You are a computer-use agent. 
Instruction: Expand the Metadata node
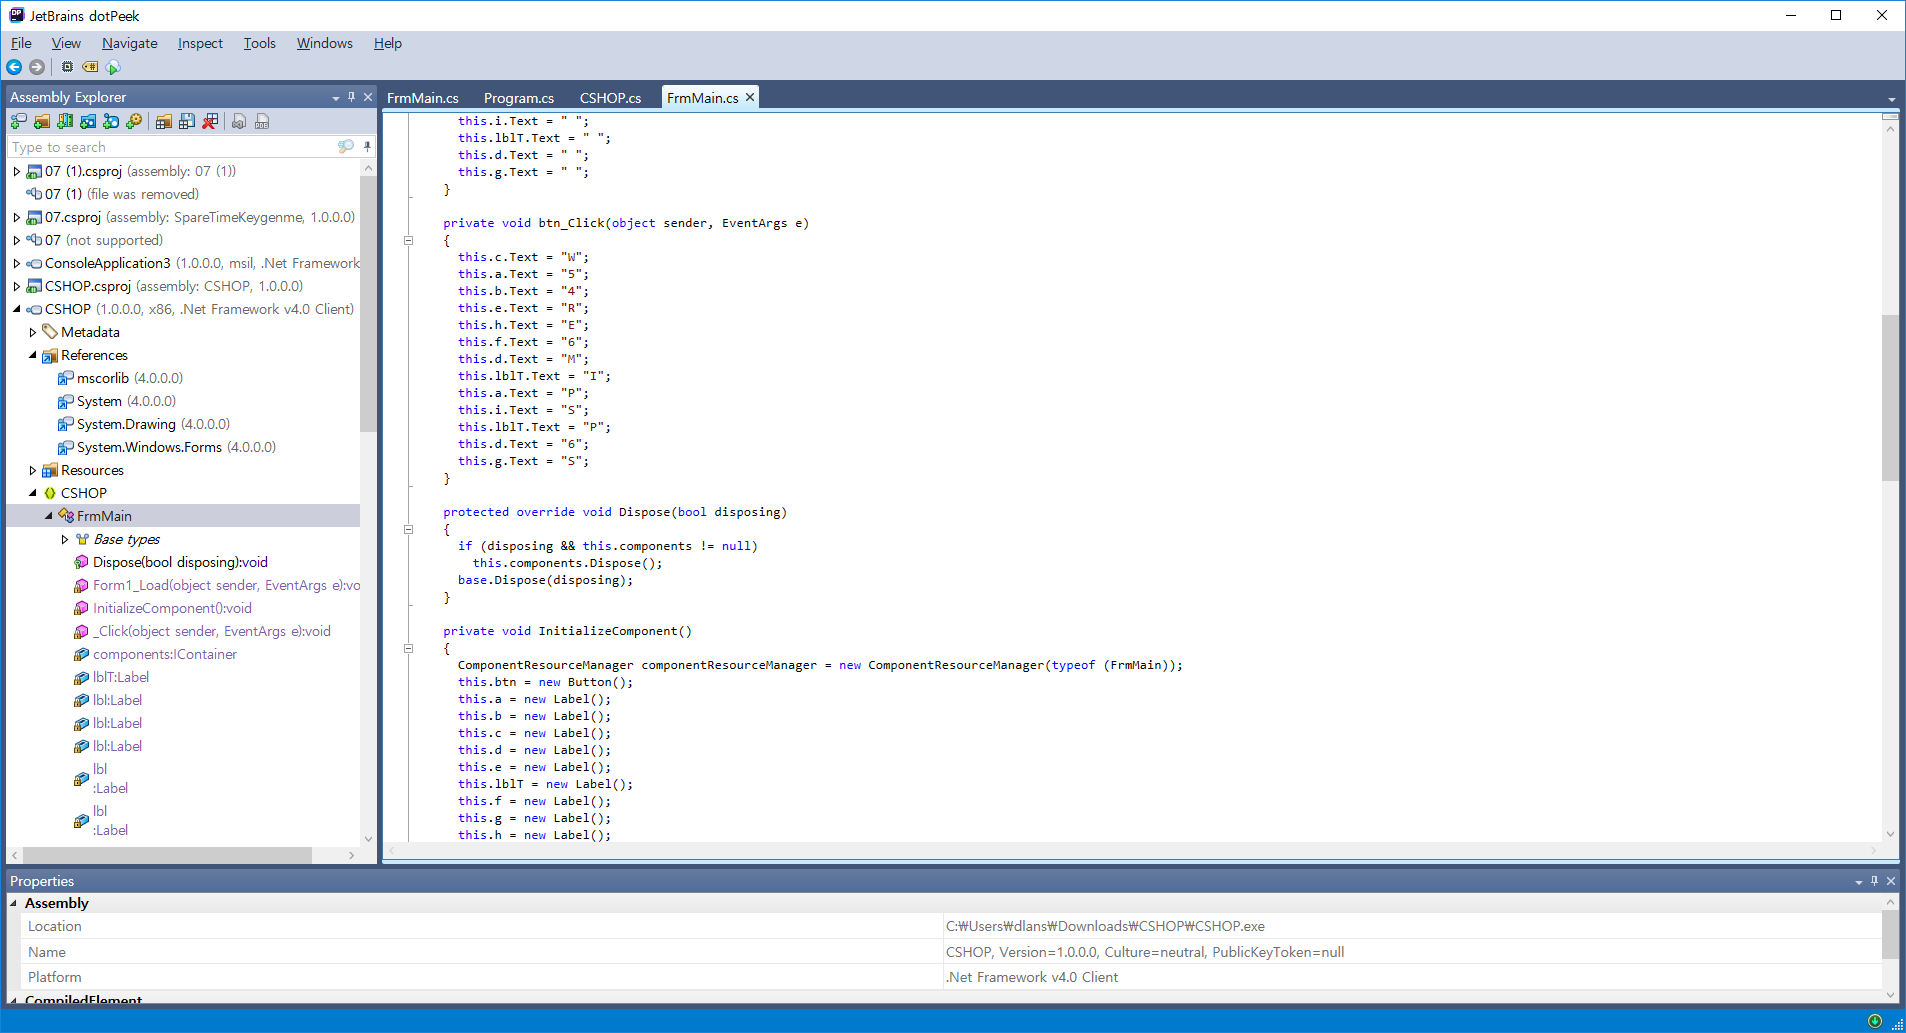[32, 332]
